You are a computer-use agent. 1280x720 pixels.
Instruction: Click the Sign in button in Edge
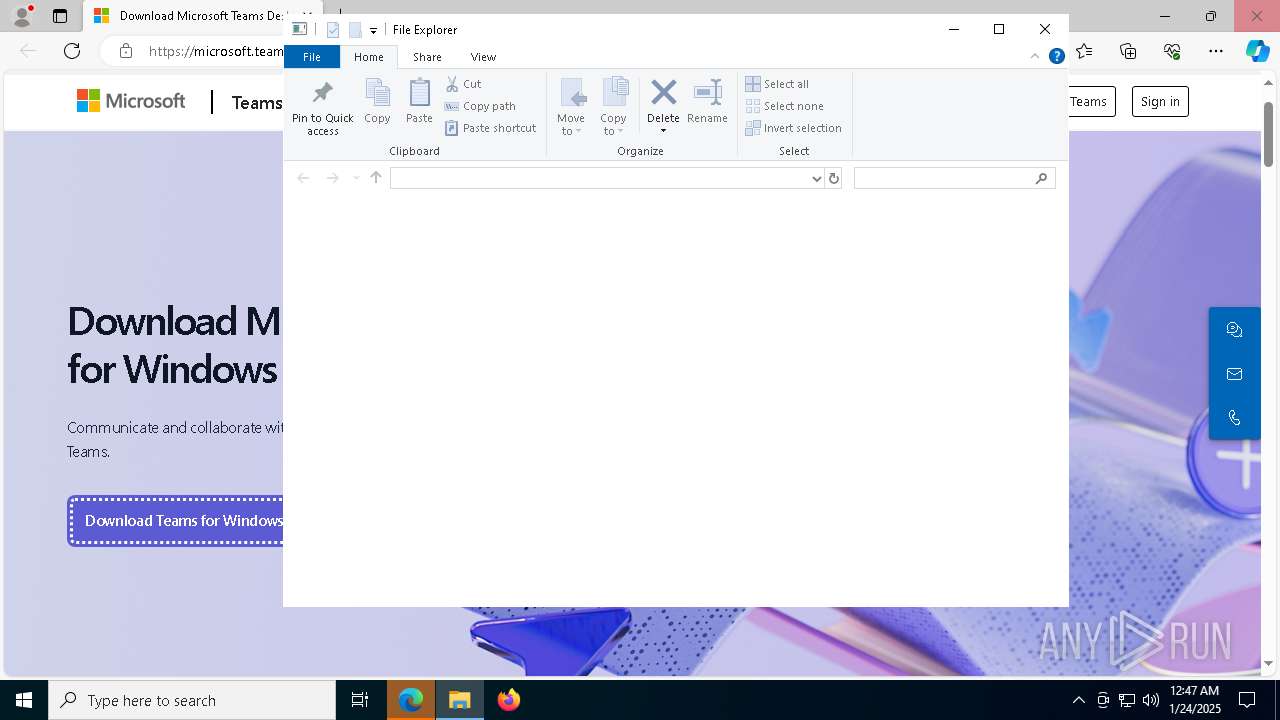tap(1160, 101)
